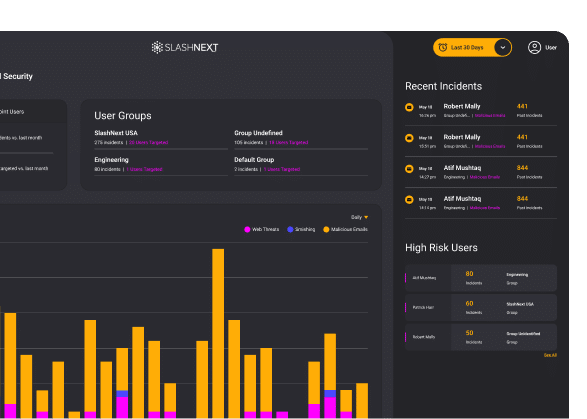The width and height of the screenshot is (587, 419).
Task: Select the Group Undefined user group
Action: pyautogui.click(x=258, y=133)
